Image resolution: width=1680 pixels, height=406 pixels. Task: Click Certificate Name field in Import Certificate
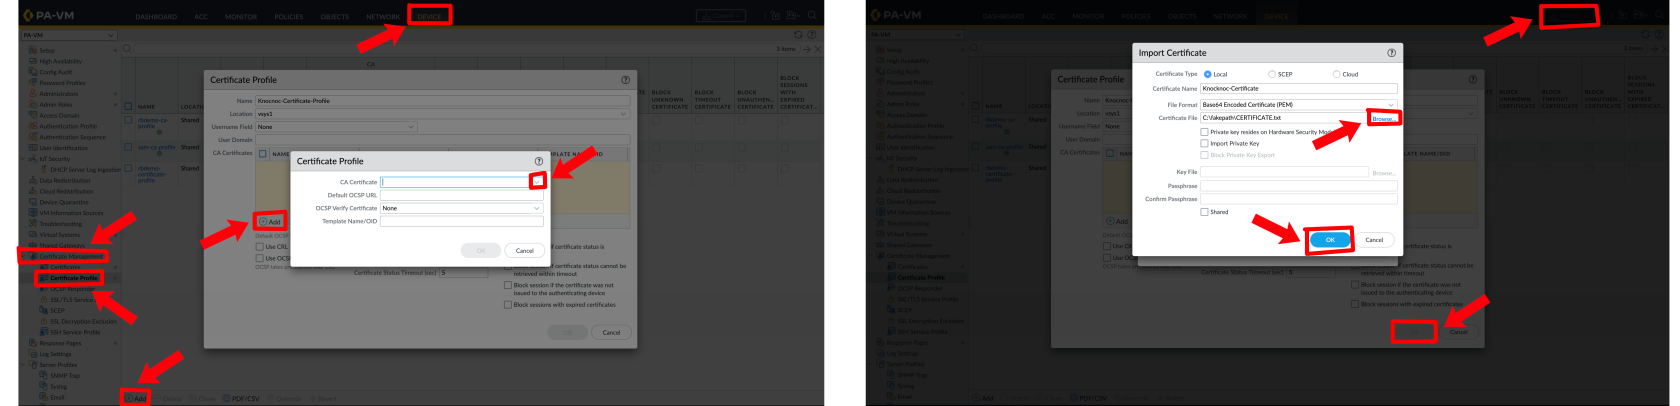pos(1298,89)
